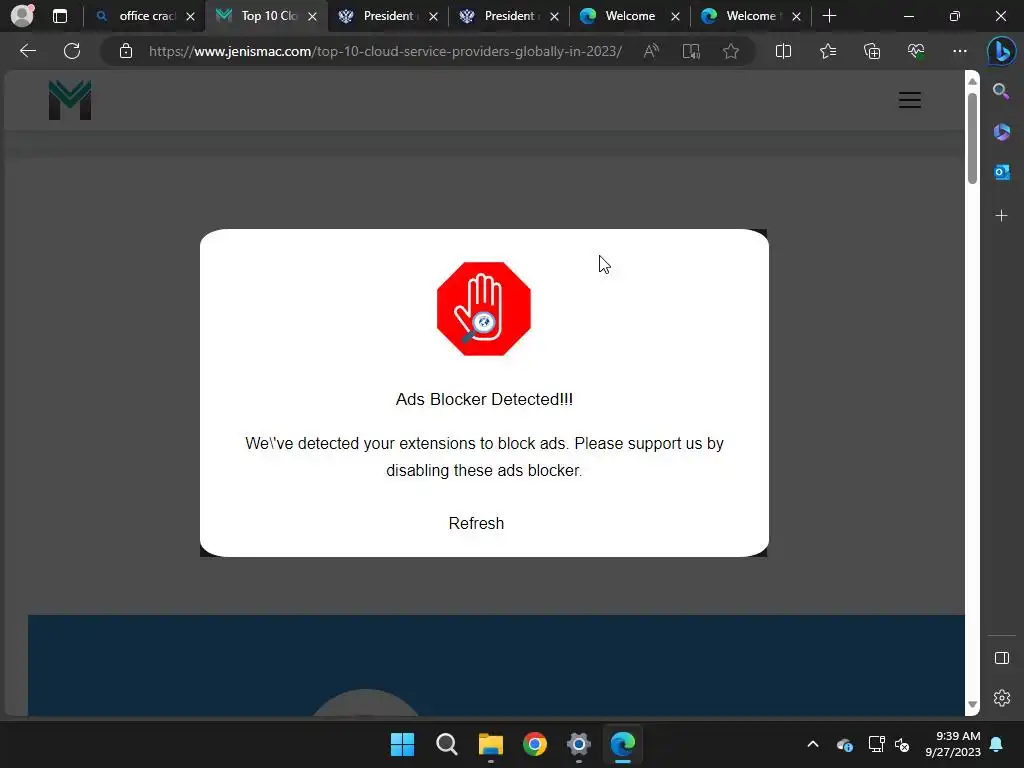Viewport: 1024px width, 768px height.
Task: Click the muted volume tray icon
Action: point(902,744)
